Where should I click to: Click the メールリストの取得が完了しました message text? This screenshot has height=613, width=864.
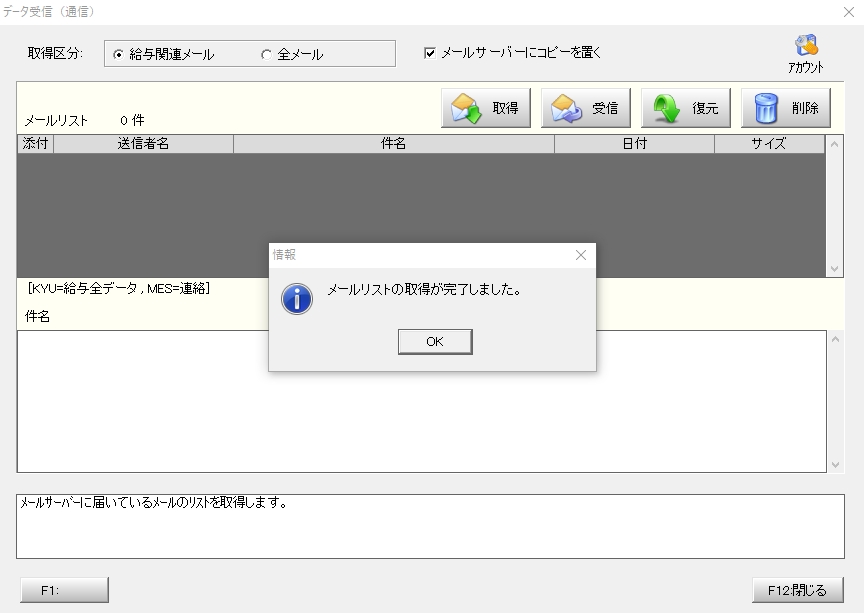pyautogui.click(x=424, y=289)
